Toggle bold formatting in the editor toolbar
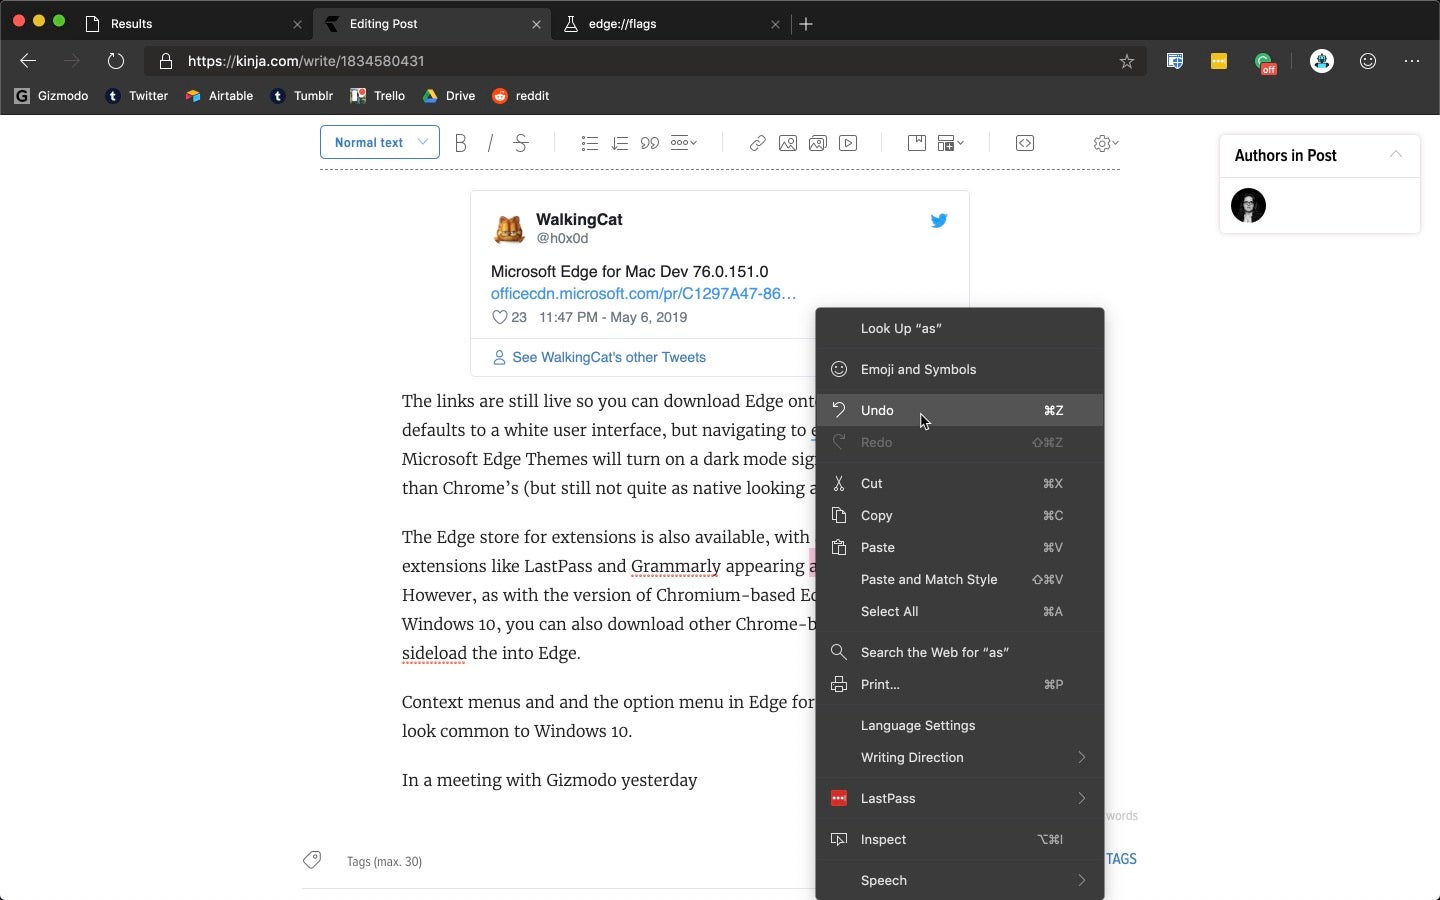This screenshot has width=1440, height=900. click(x=461, y=143)
